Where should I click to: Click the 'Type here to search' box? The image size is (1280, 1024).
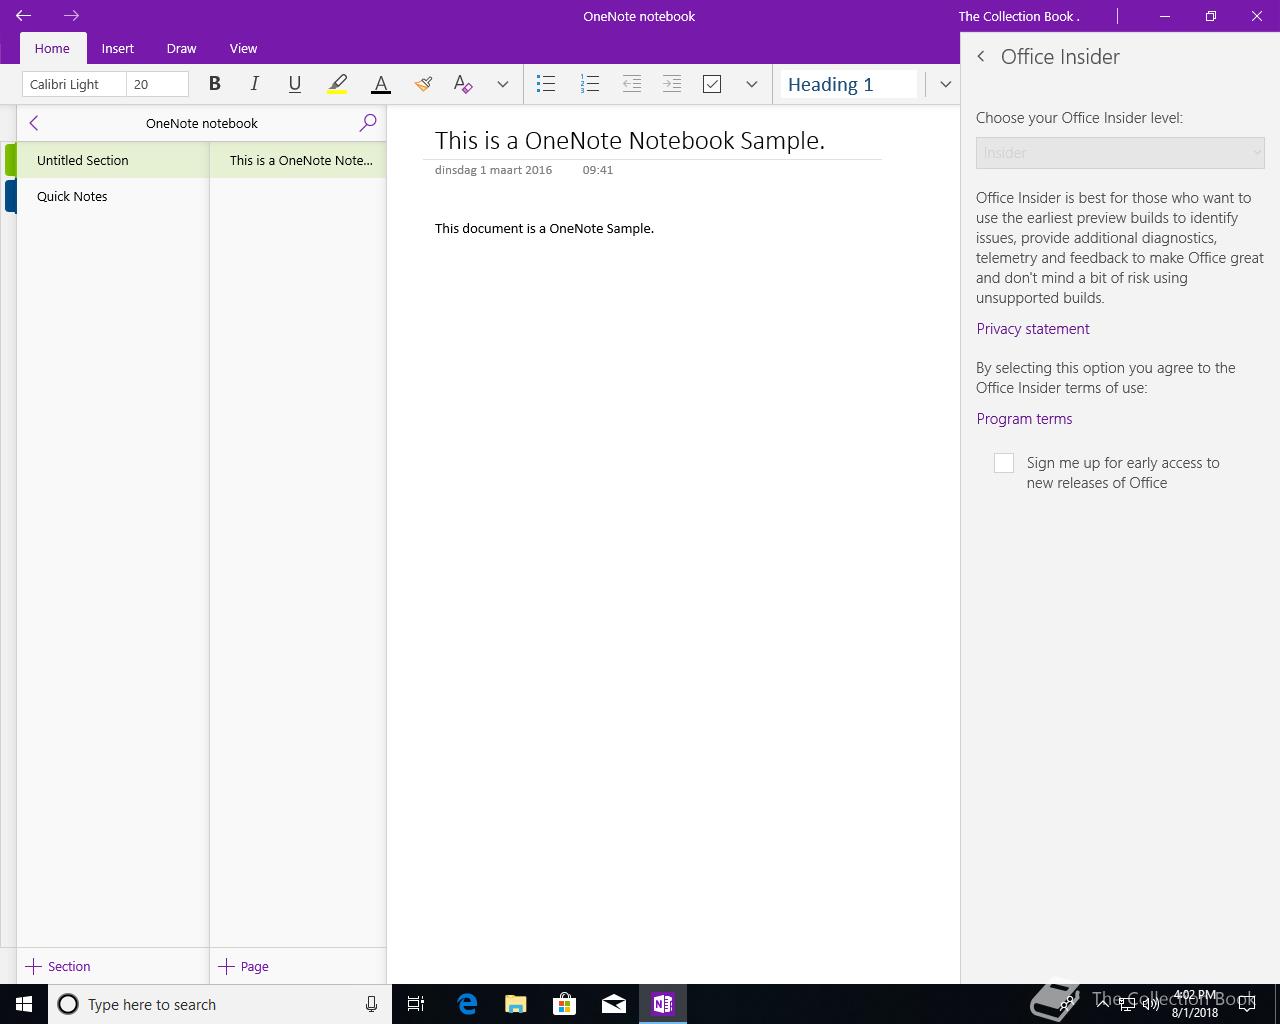point(220,1004)
